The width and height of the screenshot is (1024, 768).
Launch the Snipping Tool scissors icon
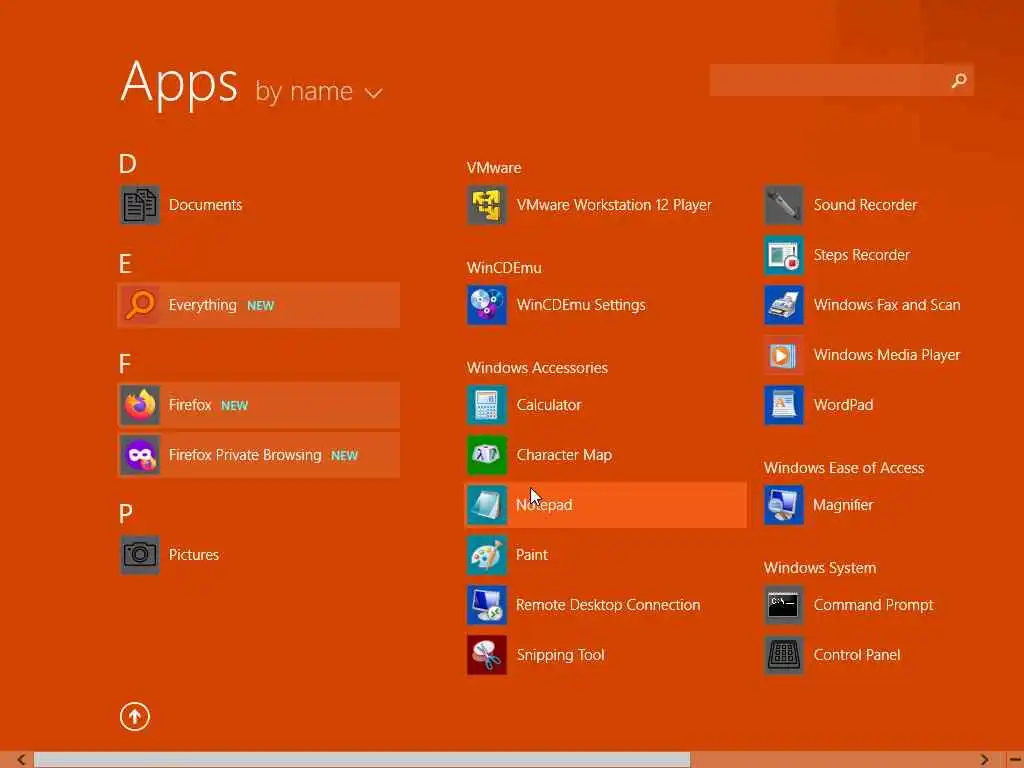click(x=487, y=655)
